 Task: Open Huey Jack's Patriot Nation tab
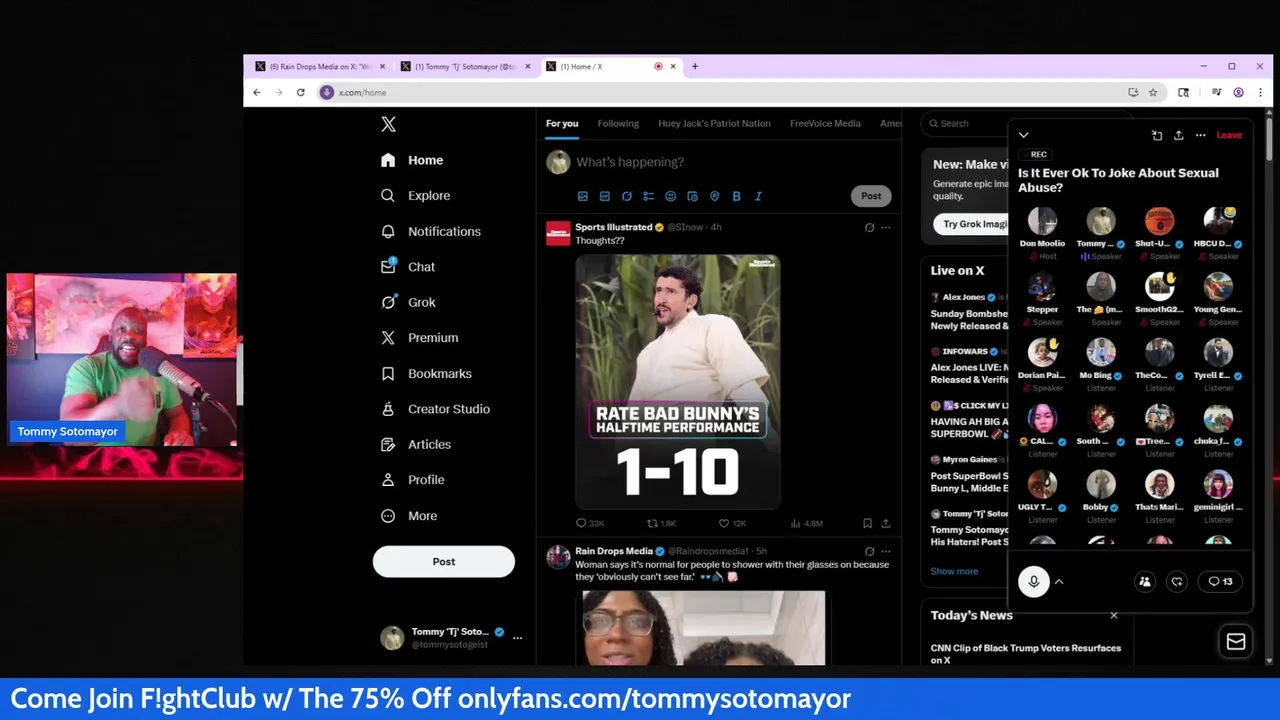point(714,123)
